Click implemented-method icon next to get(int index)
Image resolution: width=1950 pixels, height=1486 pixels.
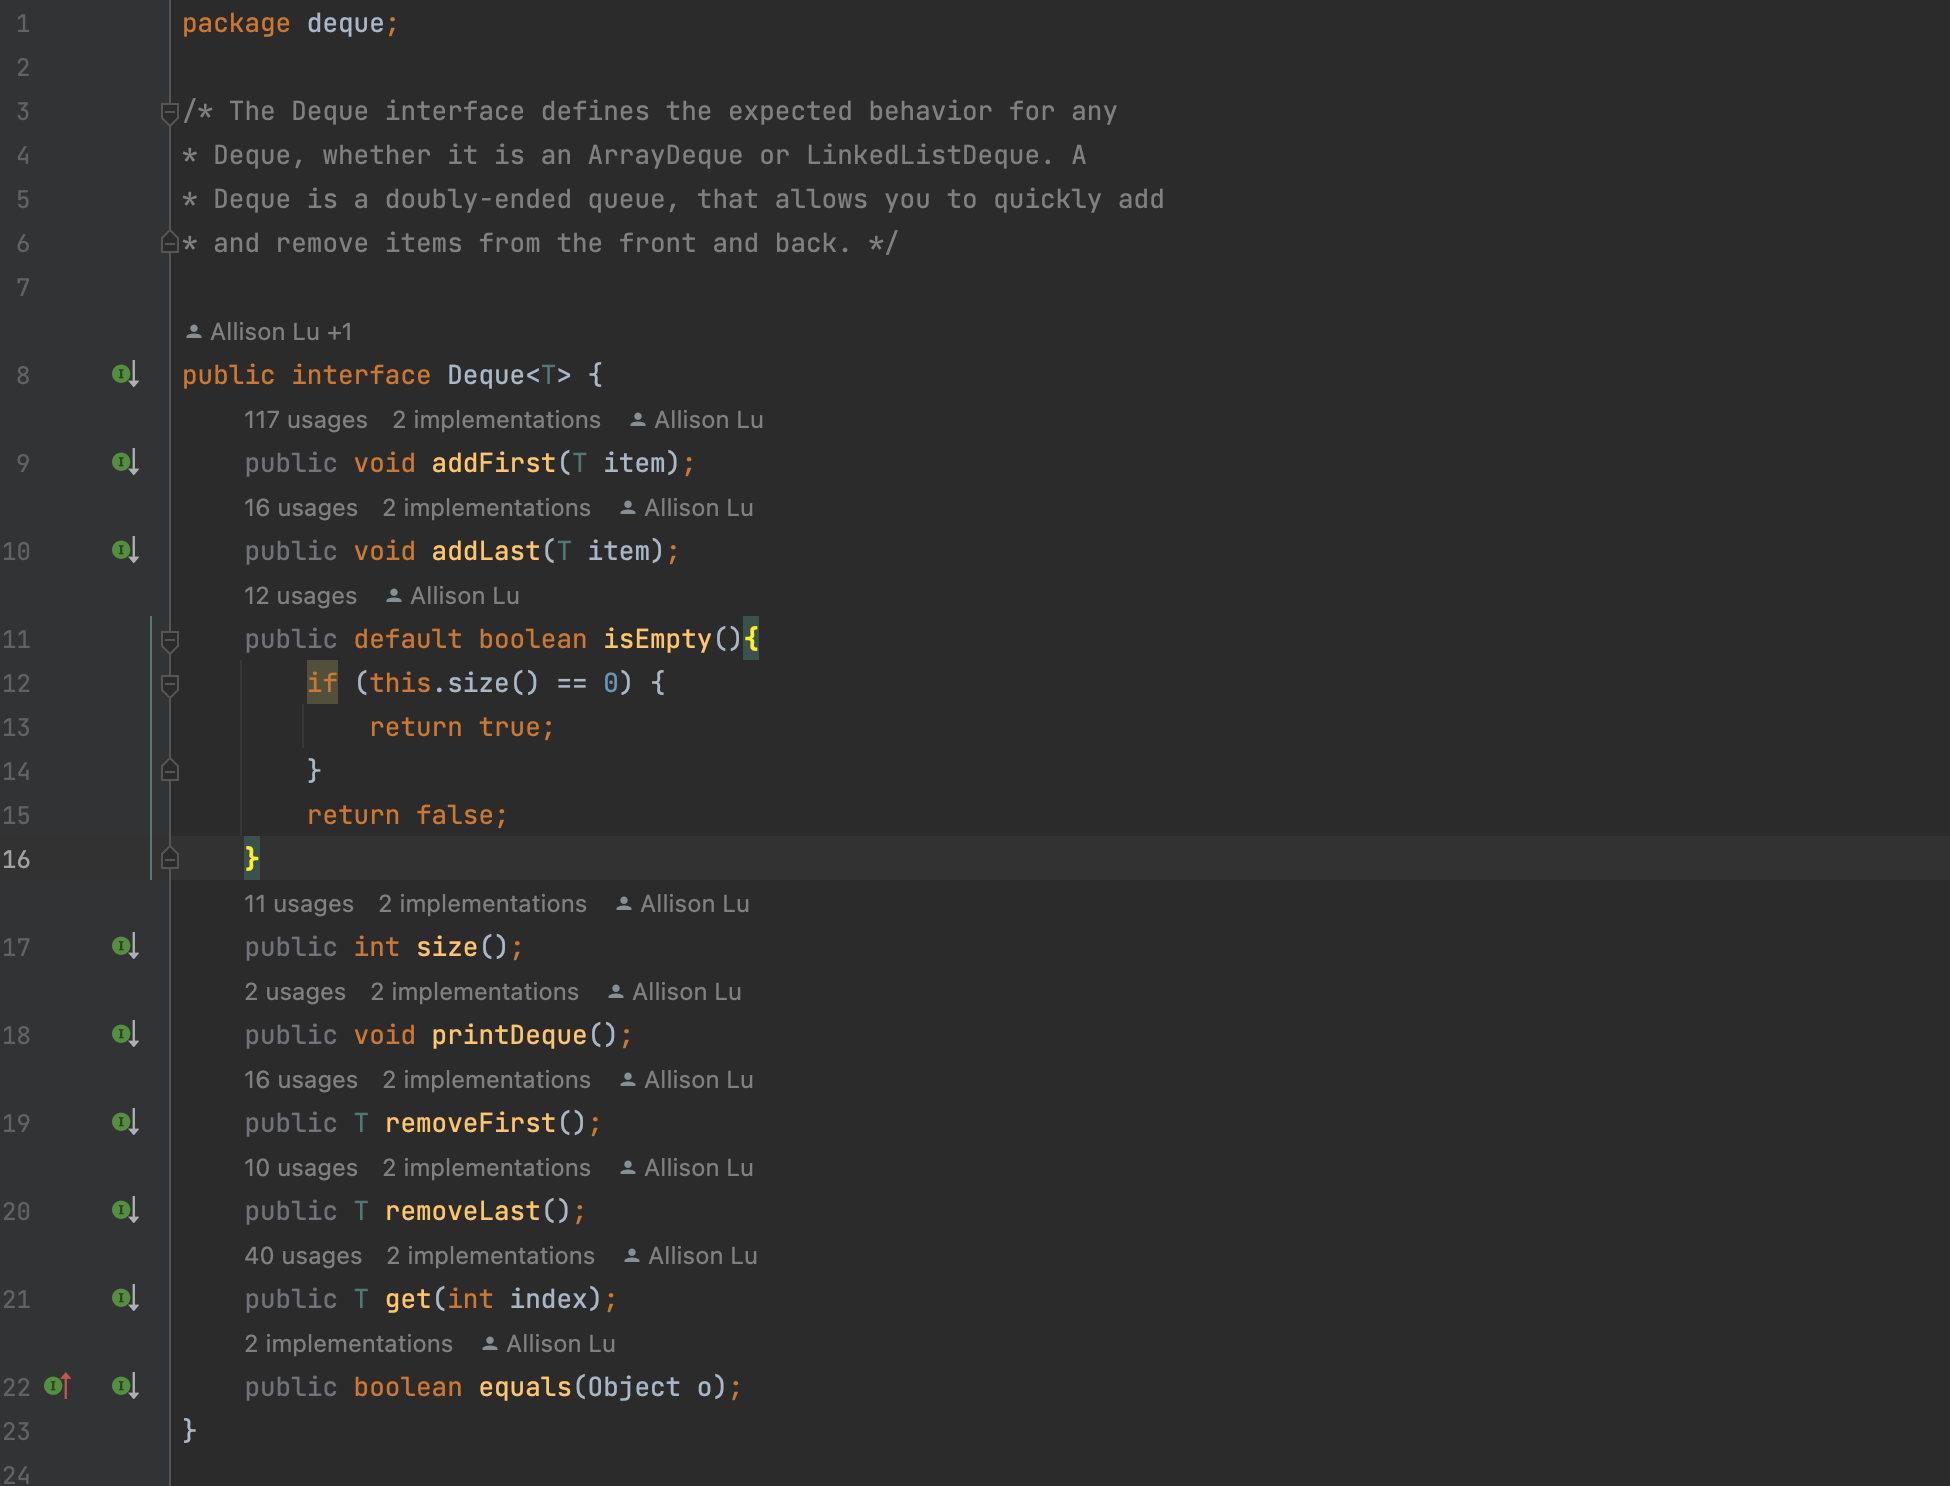(x=124, y=1299)
